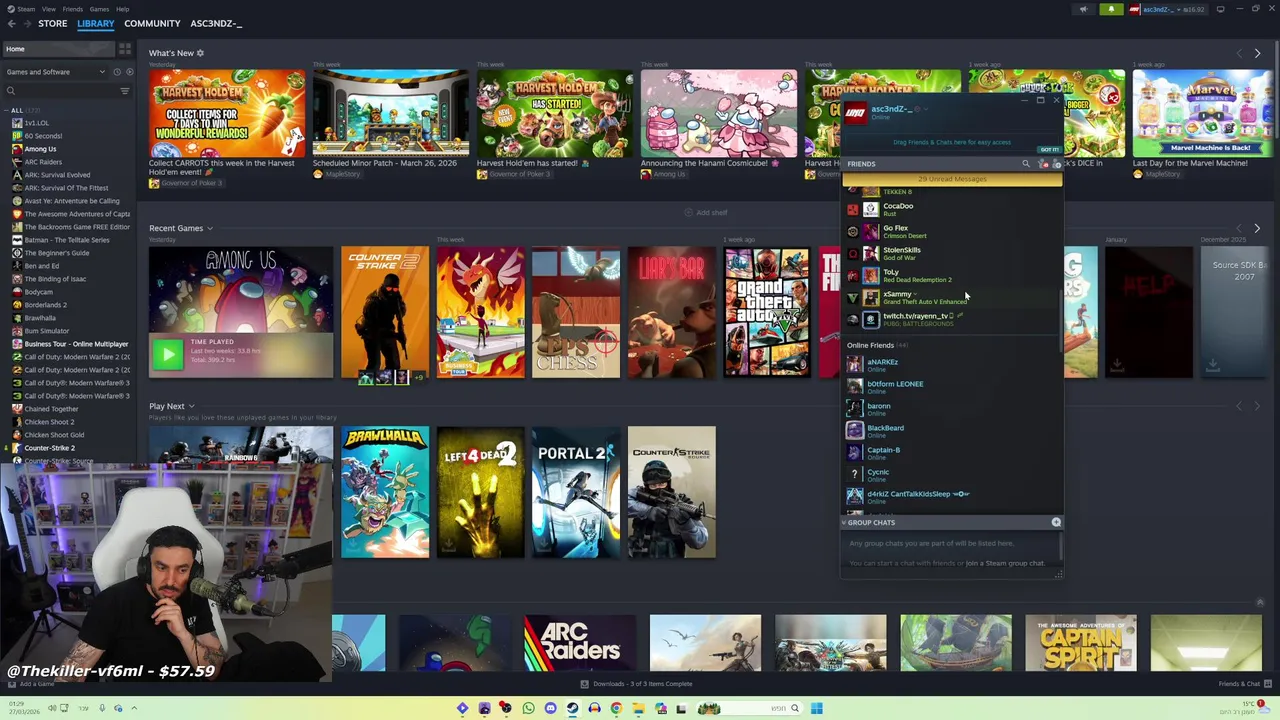This screenshot has height=720, width=1280.
Task: Open the Help menu
Action: pyautogui.click(x=122, y=9)
